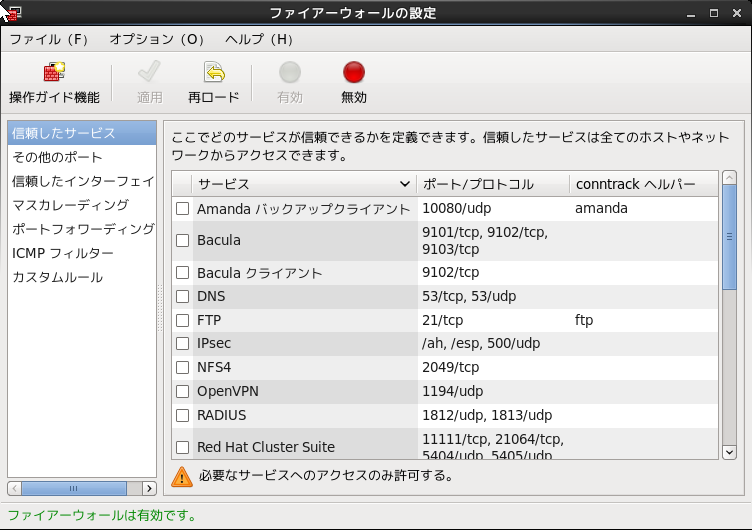Click the firewall icon in title bar
The height and width of the screenshot is (530, 752).
click(x=13, y=13)
